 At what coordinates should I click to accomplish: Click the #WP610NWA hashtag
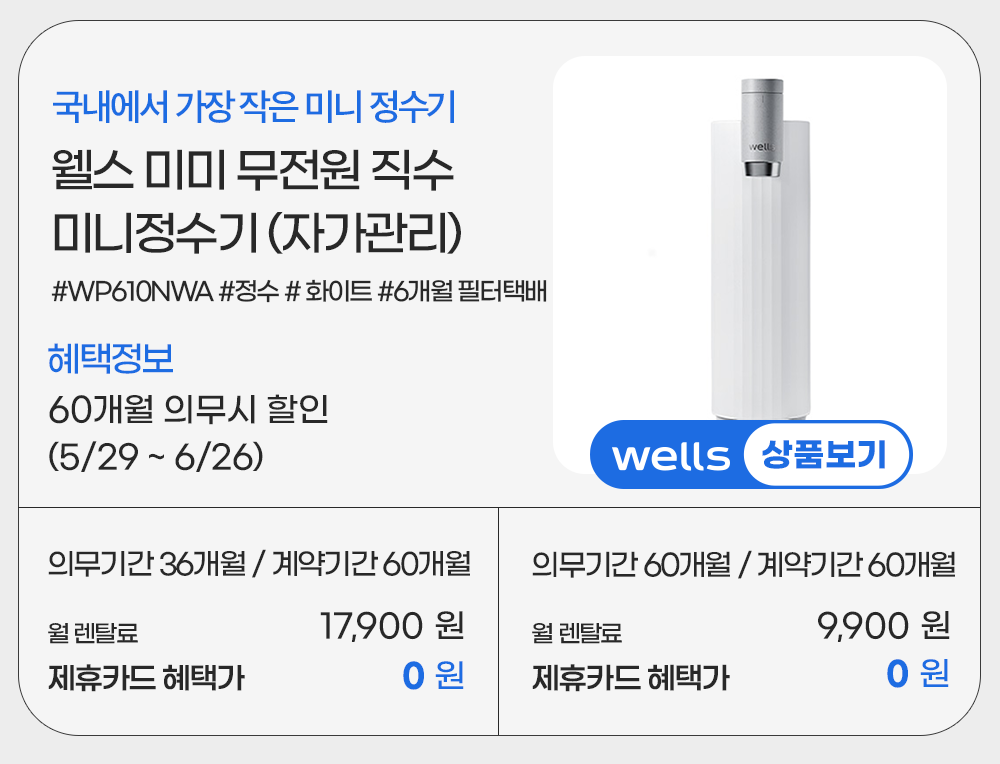130,293
